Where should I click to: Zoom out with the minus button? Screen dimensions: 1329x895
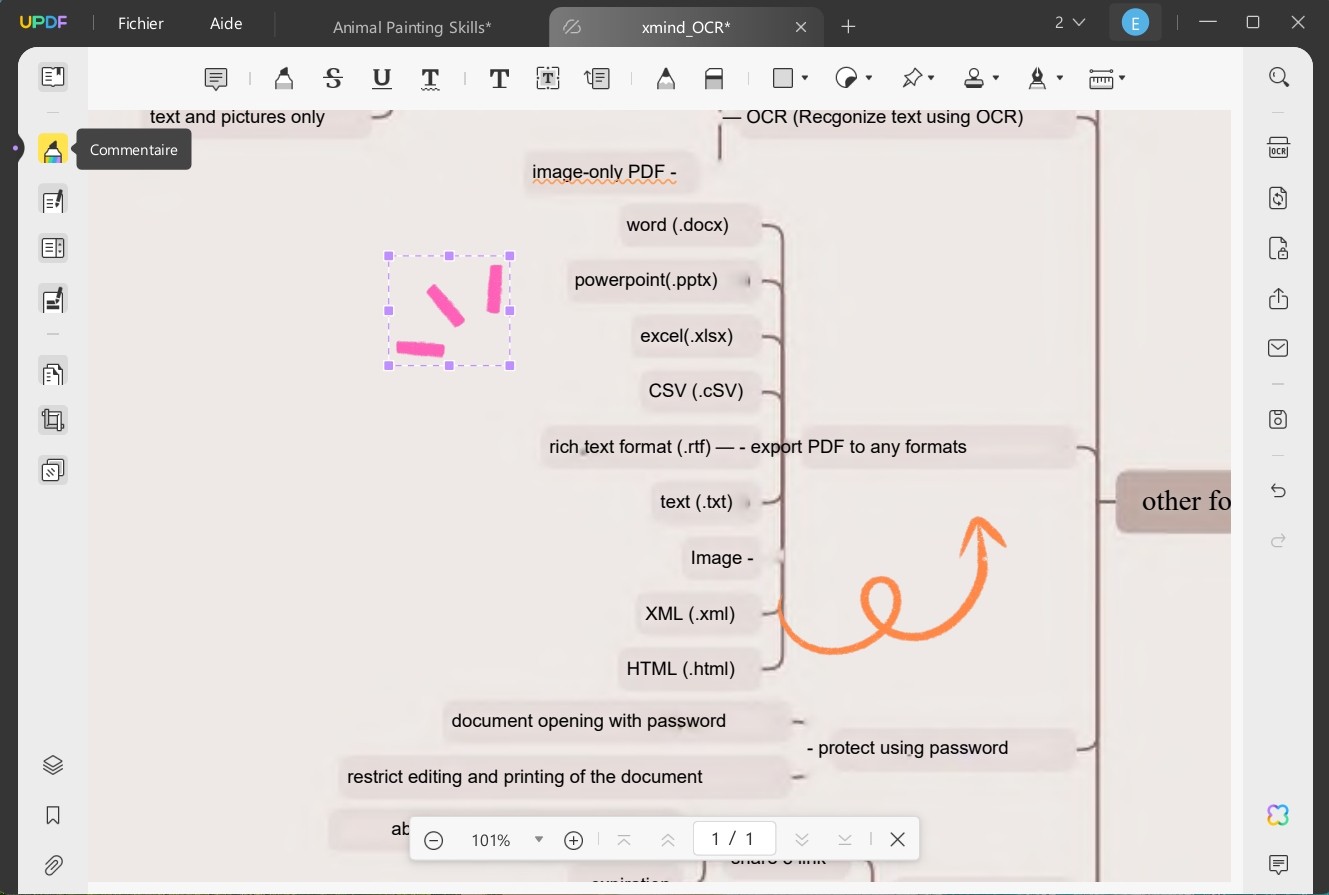[434, 840]
